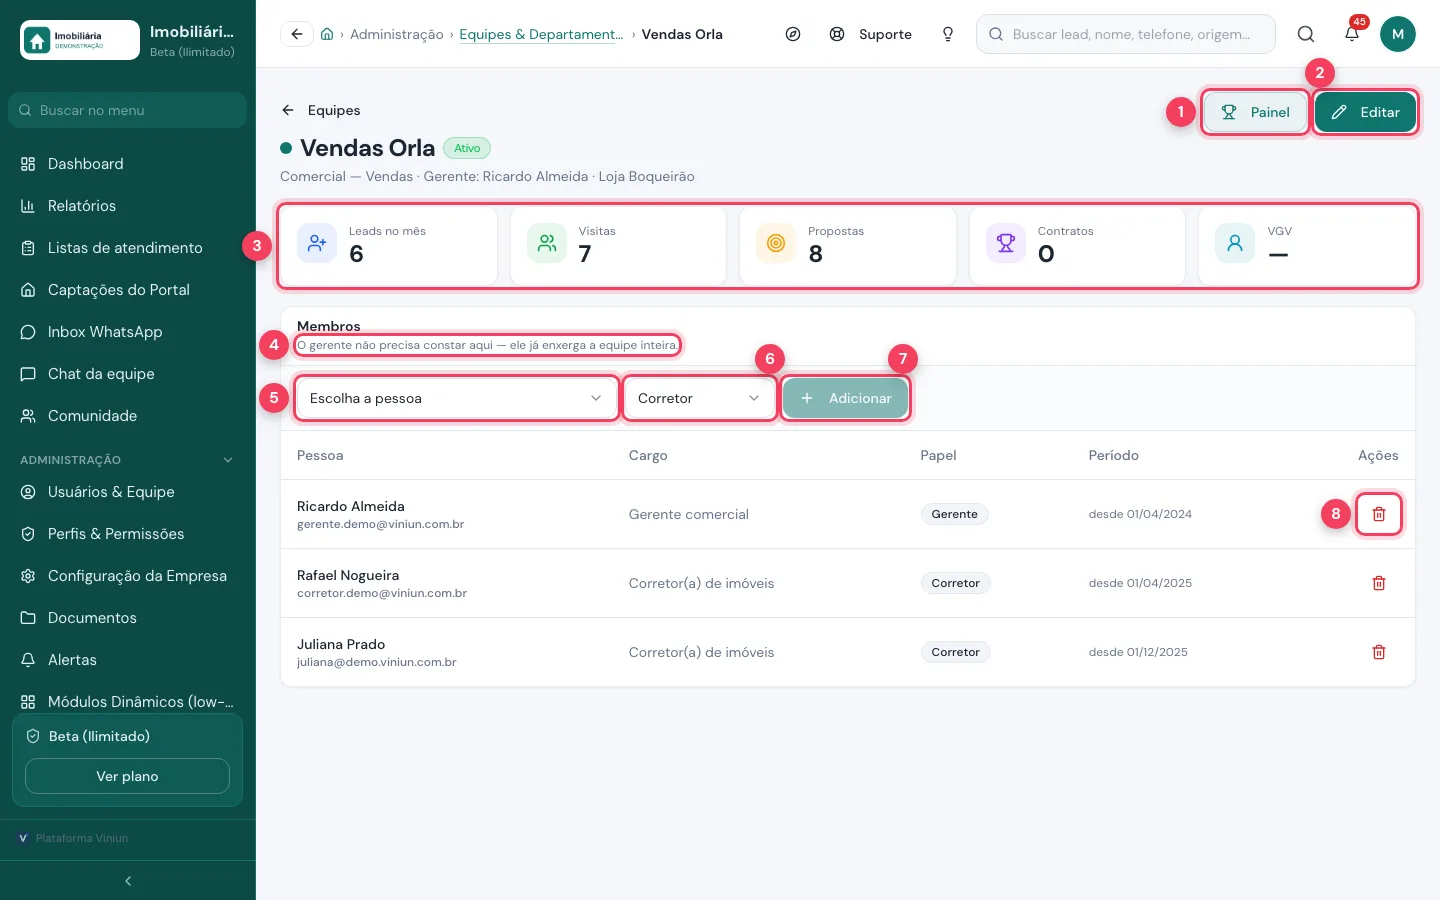The width and height of the screenshot is (1440, 900).
Task: Open Documentos in the sidebar
Action: 128,618
